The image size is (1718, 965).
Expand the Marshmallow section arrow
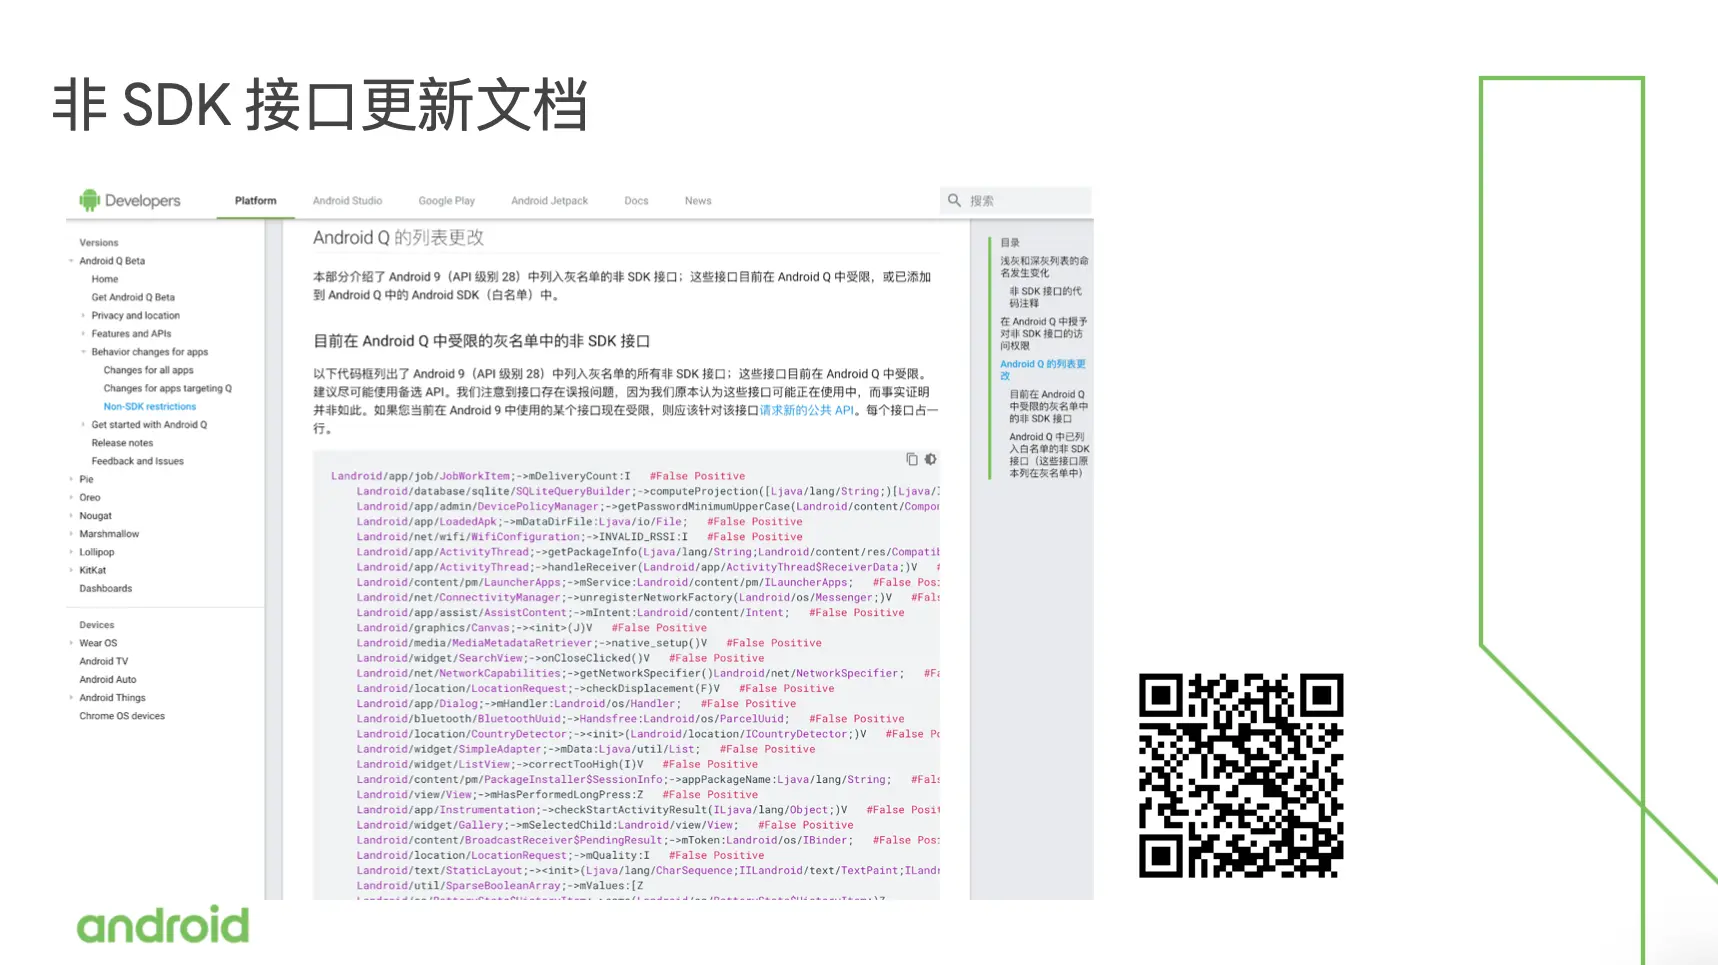[71, 534]
